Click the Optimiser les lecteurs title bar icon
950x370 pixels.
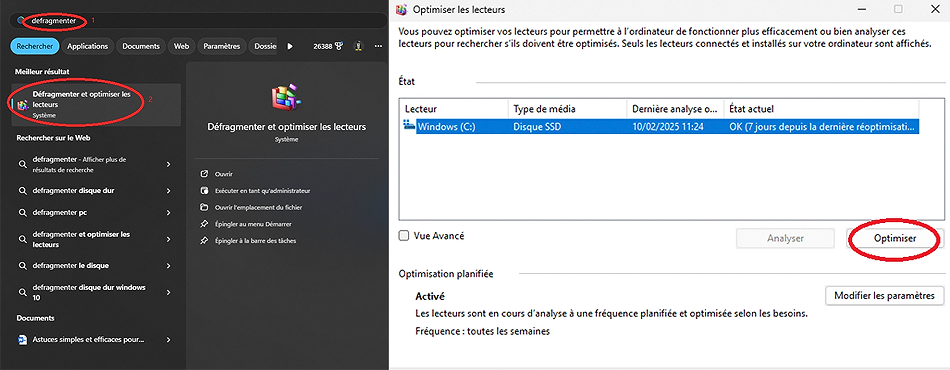coord(400,9)
